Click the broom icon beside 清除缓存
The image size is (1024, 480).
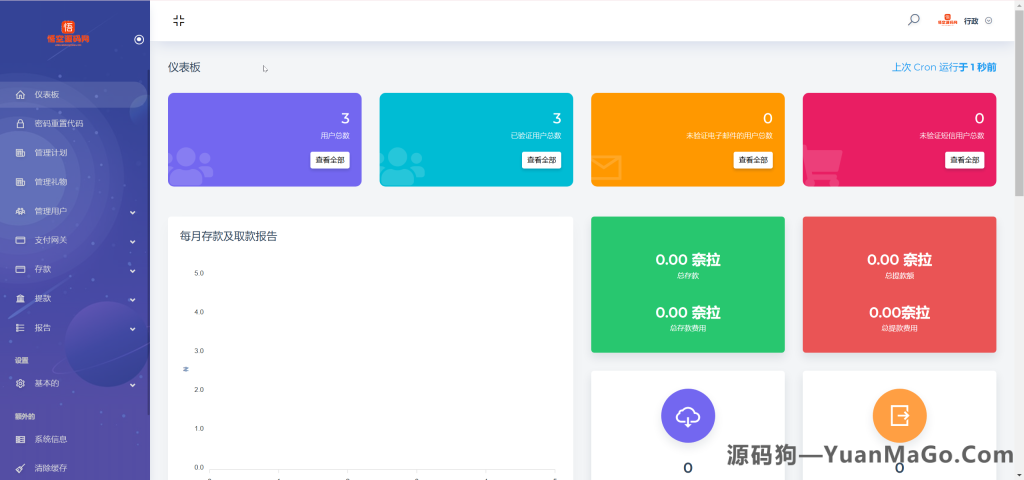[20, 468]
